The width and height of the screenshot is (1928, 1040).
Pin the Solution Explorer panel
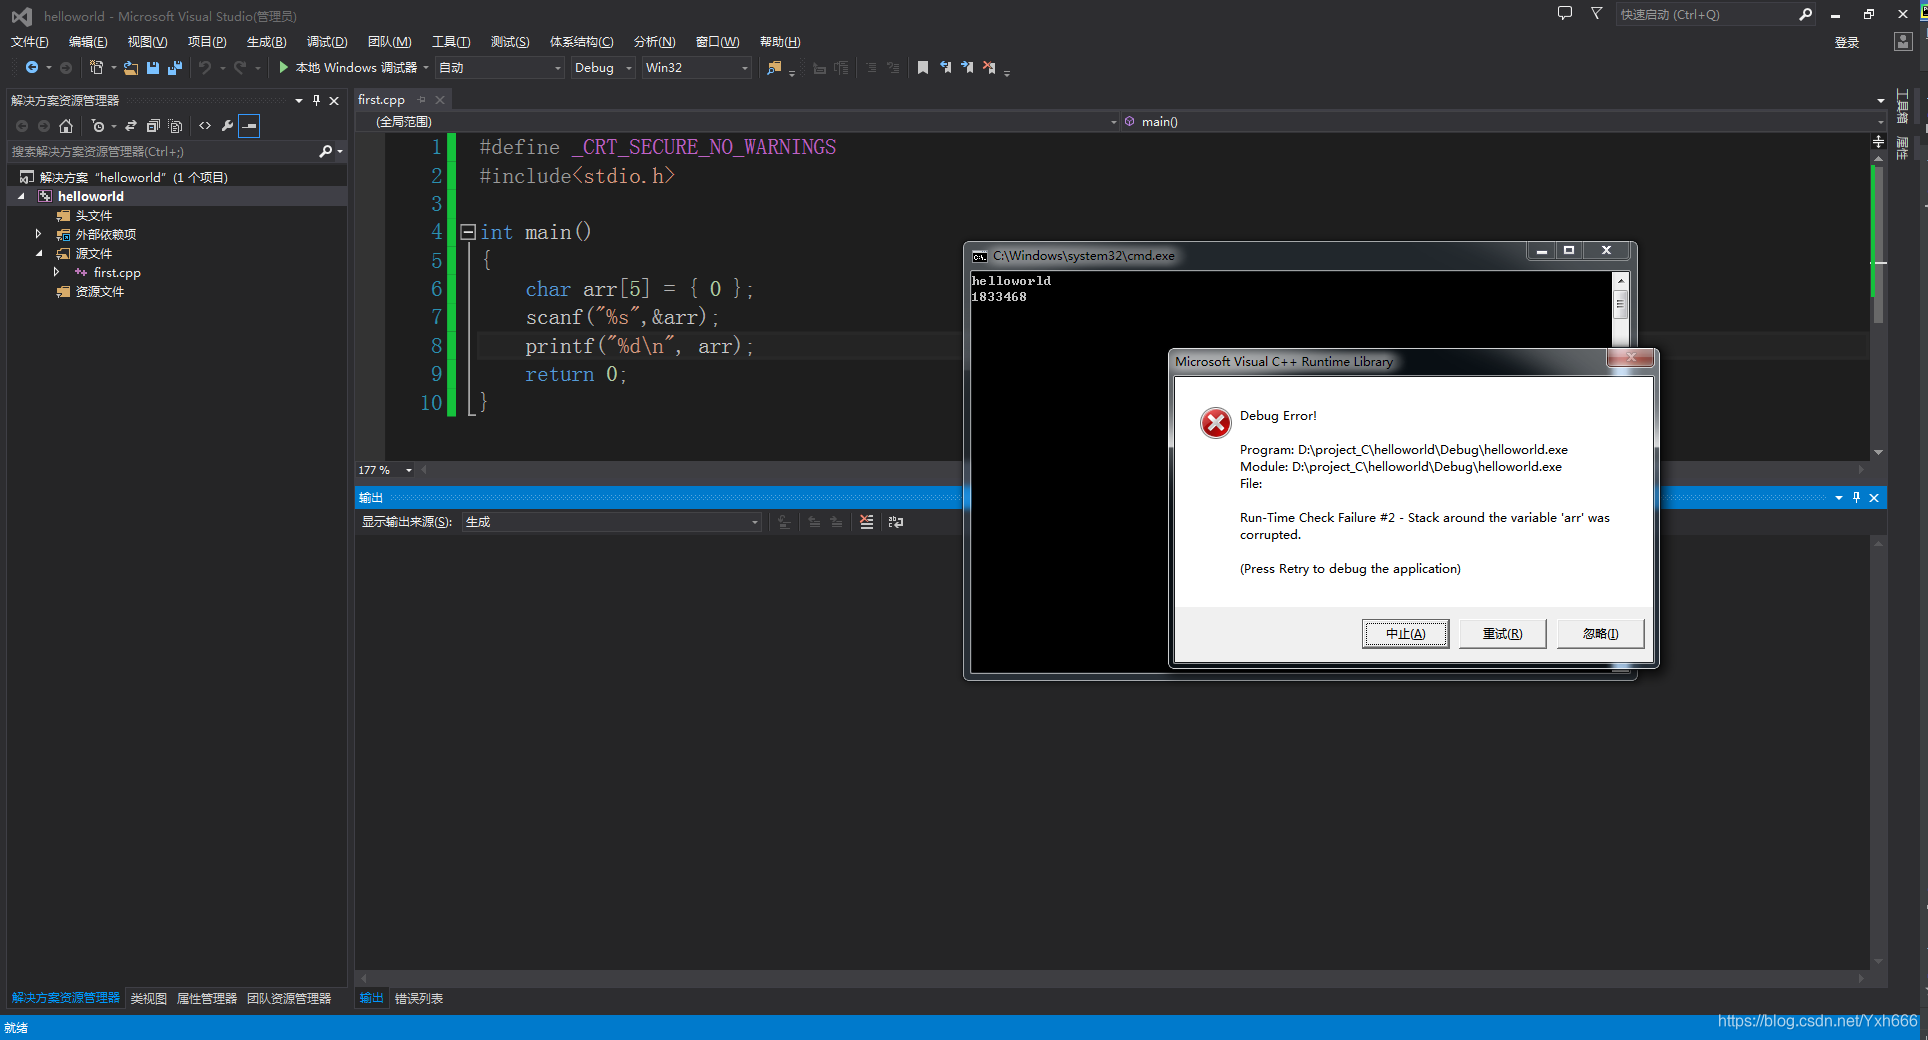[317, 100]
